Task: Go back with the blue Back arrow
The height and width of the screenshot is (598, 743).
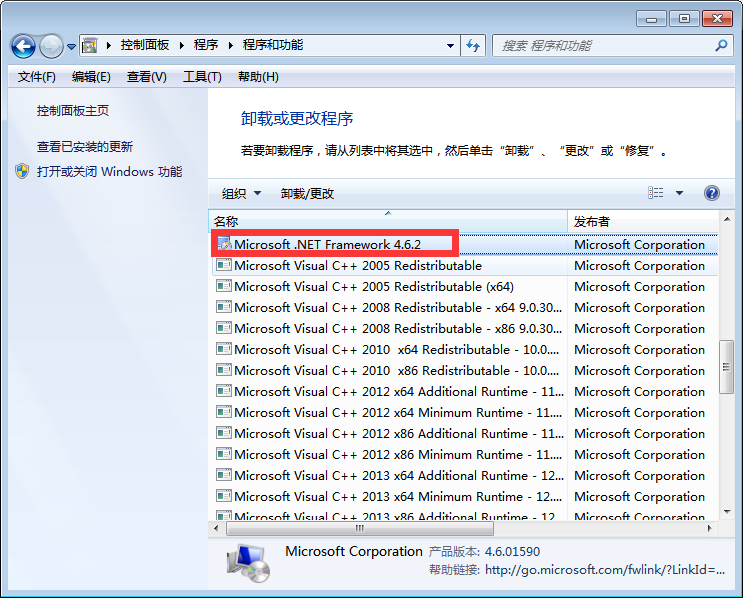Action: (23, 46)
